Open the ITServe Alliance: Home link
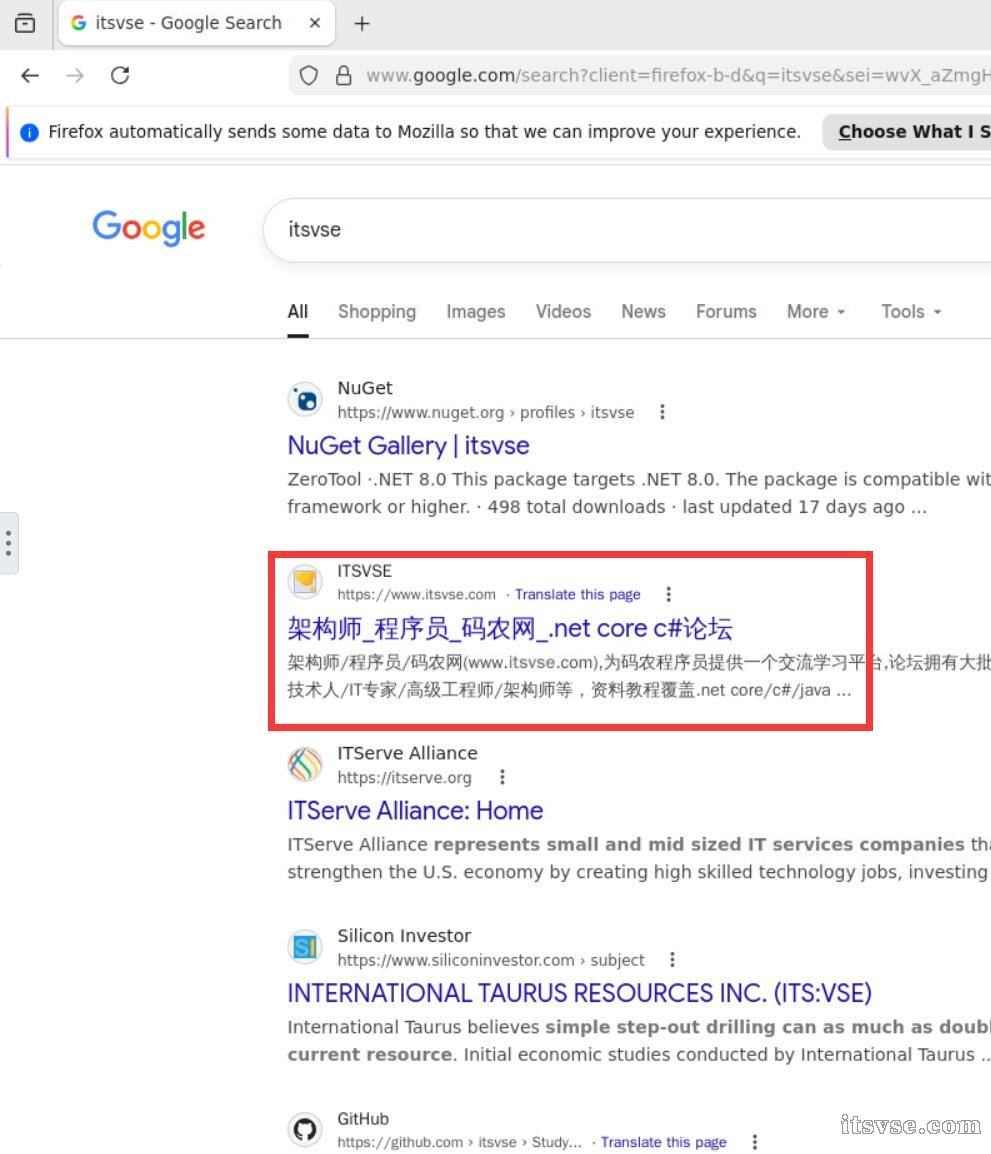The image size is (991, 1154). coord(415,811)
